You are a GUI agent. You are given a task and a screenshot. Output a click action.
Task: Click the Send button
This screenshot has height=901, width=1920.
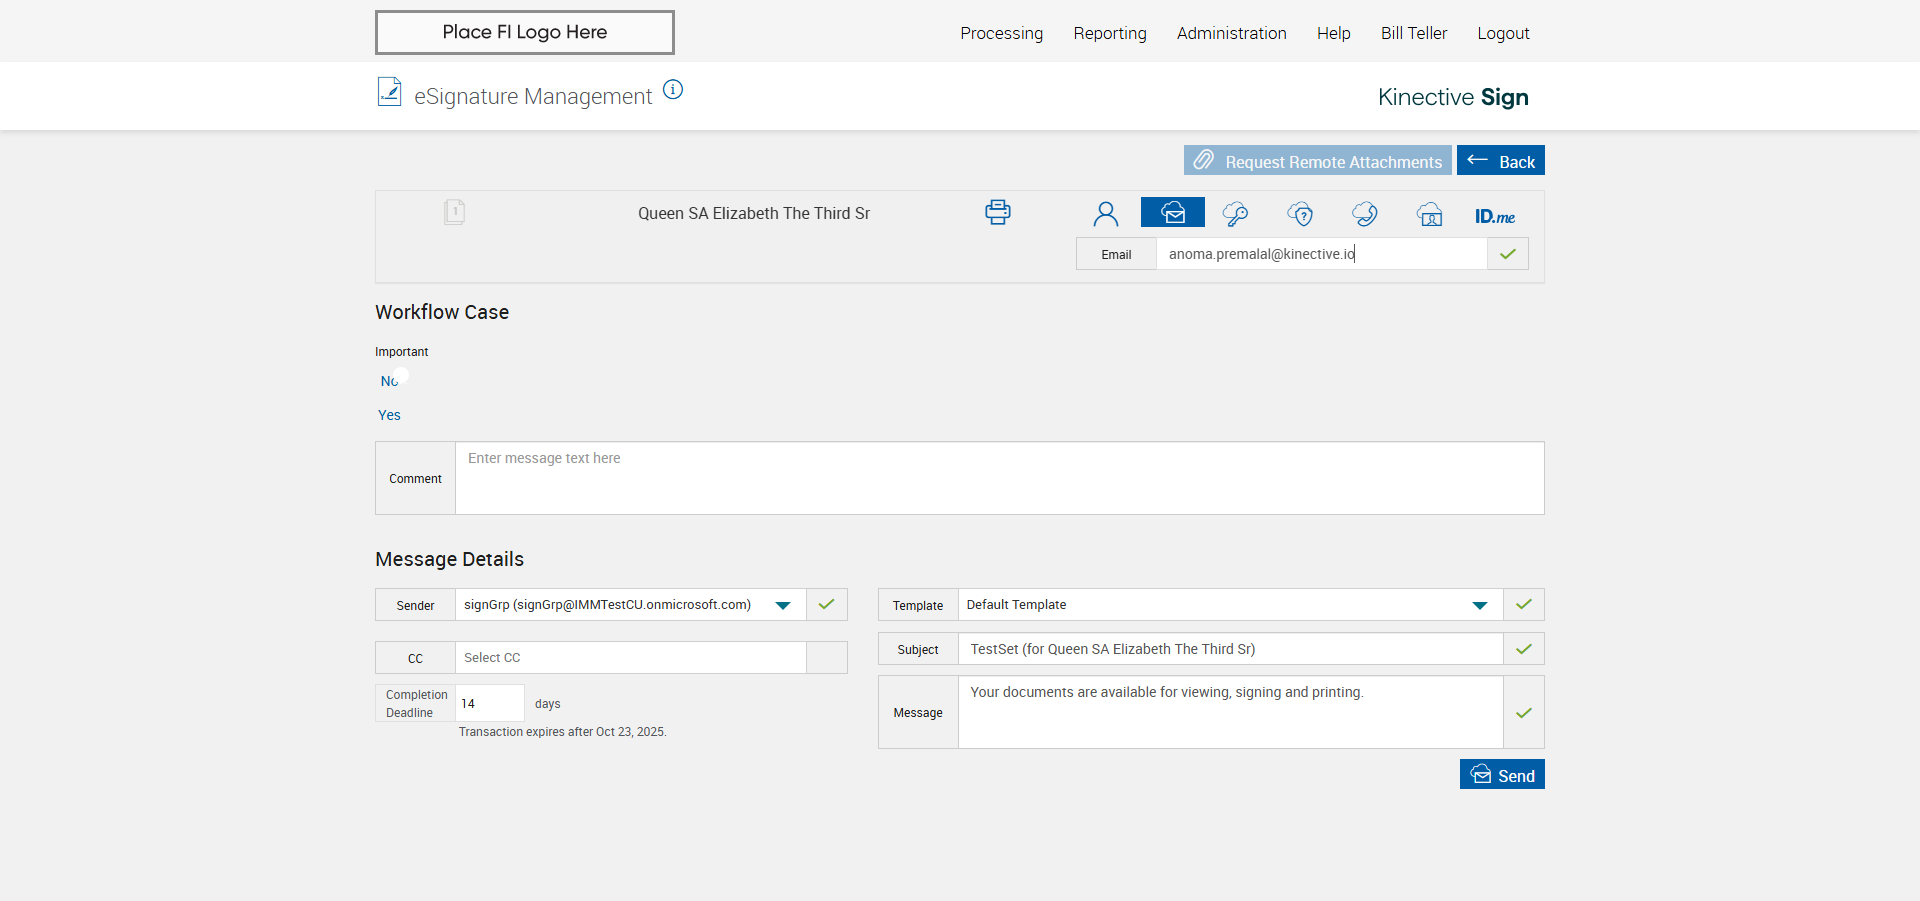pos(1501,775)
